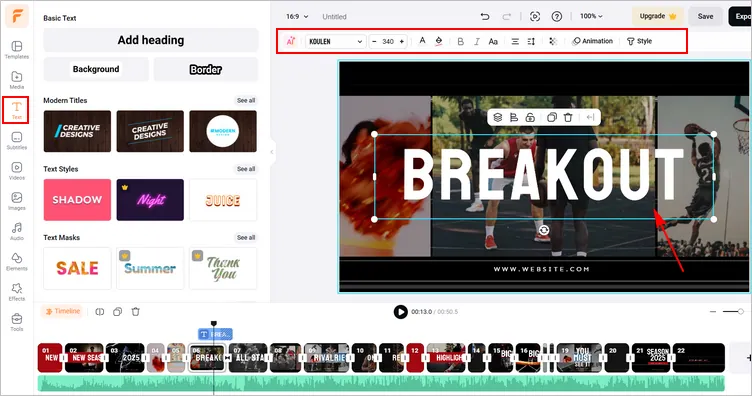
Task: Delete the scene with timeline trash icon
Action: pos(136,312)
